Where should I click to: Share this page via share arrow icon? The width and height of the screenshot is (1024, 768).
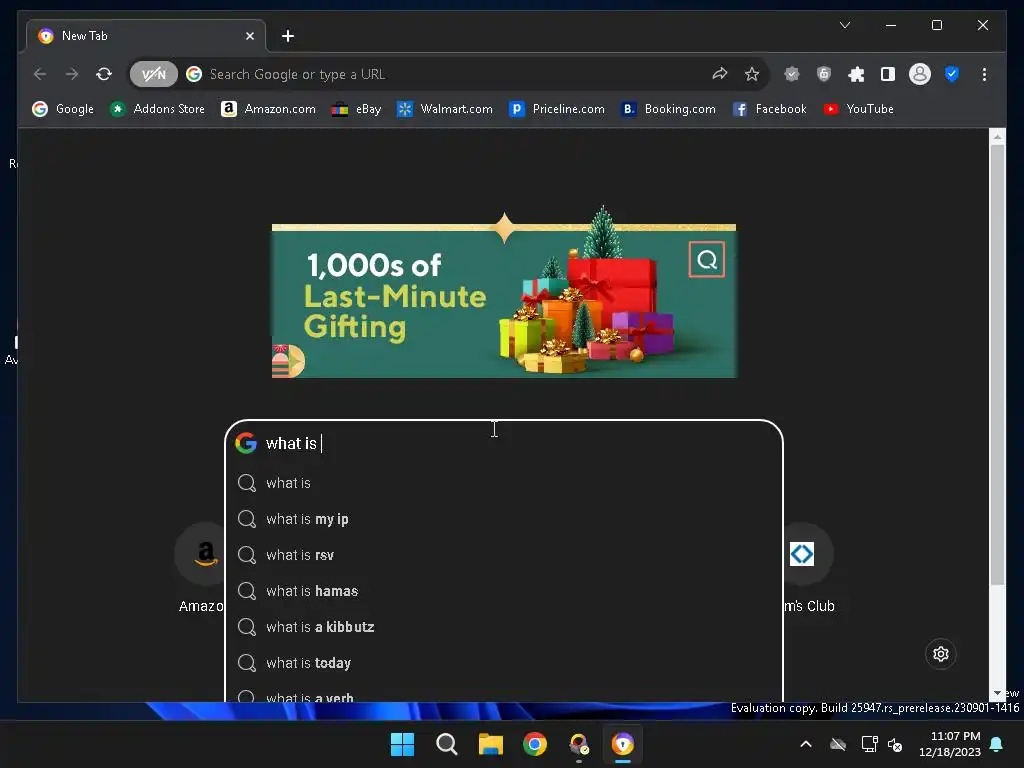pos(720,74)
